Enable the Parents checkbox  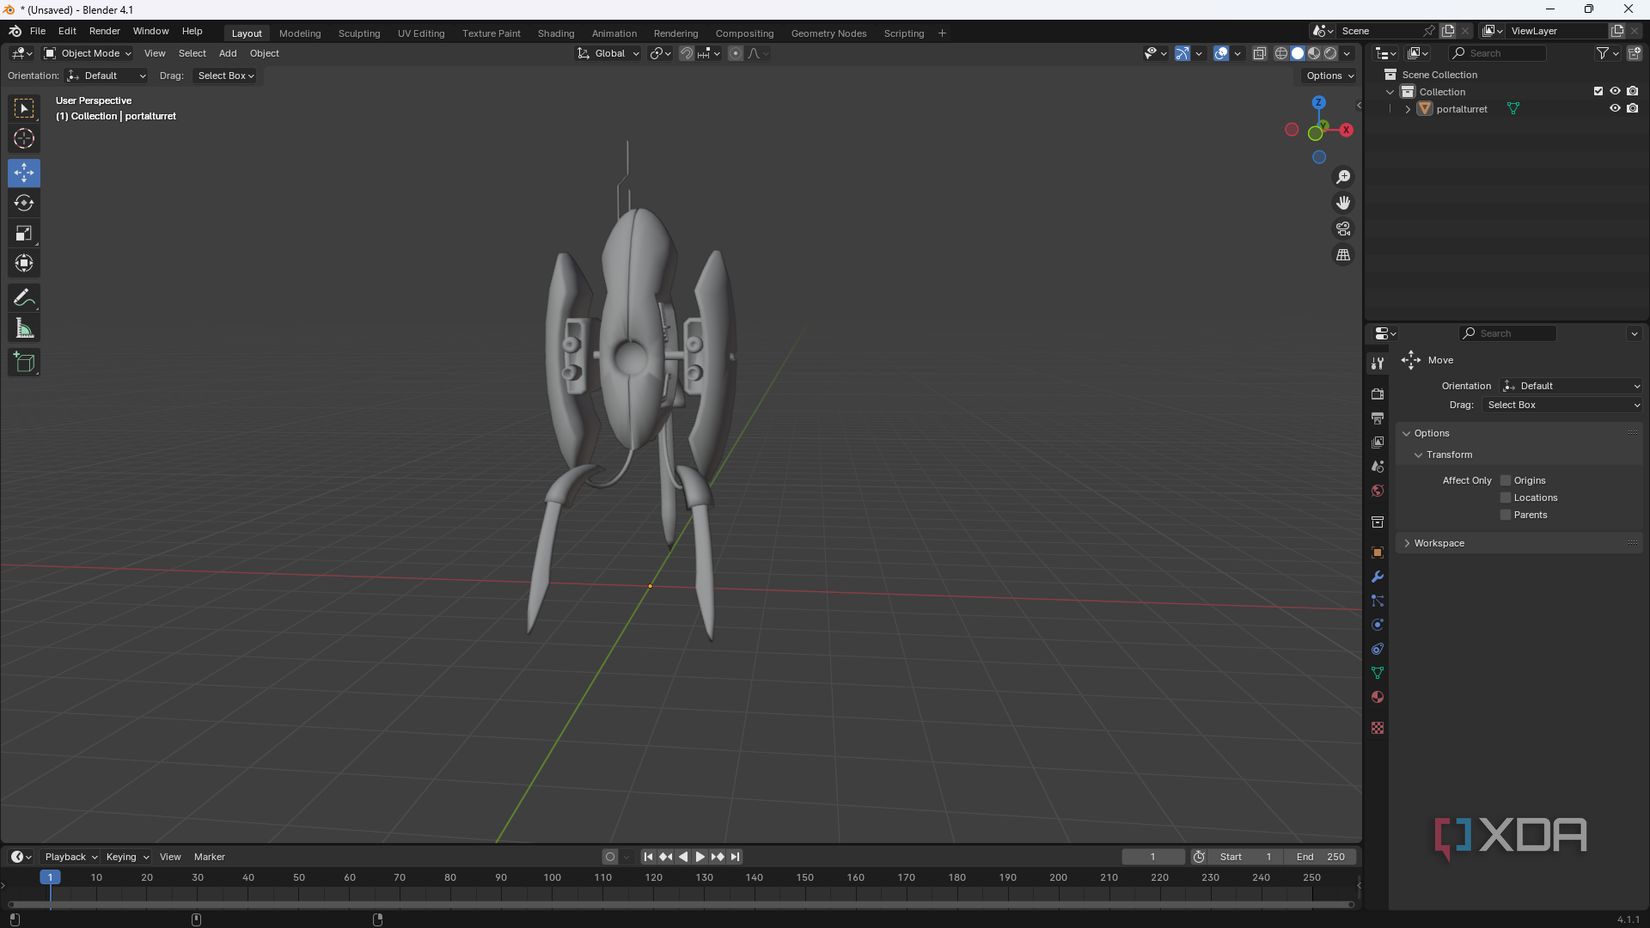pos(1505,515)
